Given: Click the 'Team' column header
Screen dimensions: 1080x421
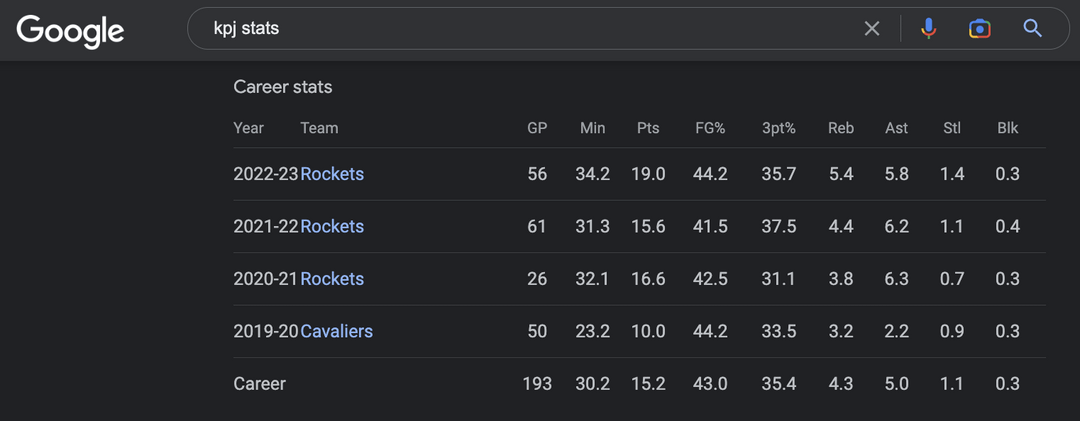Looking at the screenshot, I should click(319, 128).
